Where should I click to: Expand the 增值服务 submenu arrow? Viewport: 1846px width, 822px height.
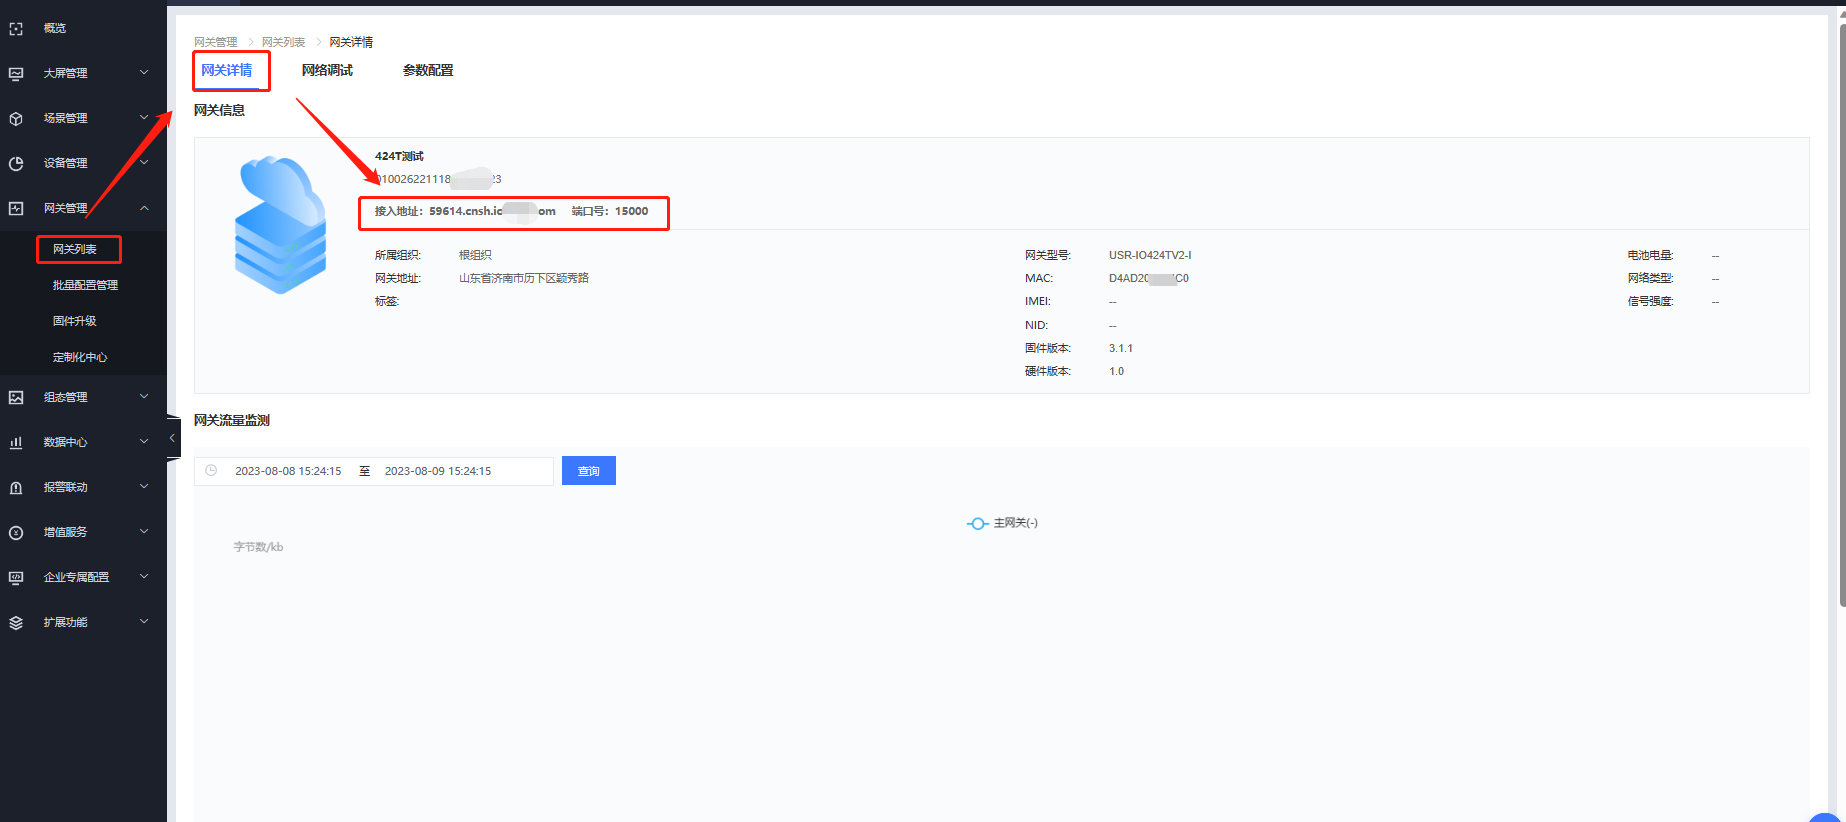(x=144, y=532)
